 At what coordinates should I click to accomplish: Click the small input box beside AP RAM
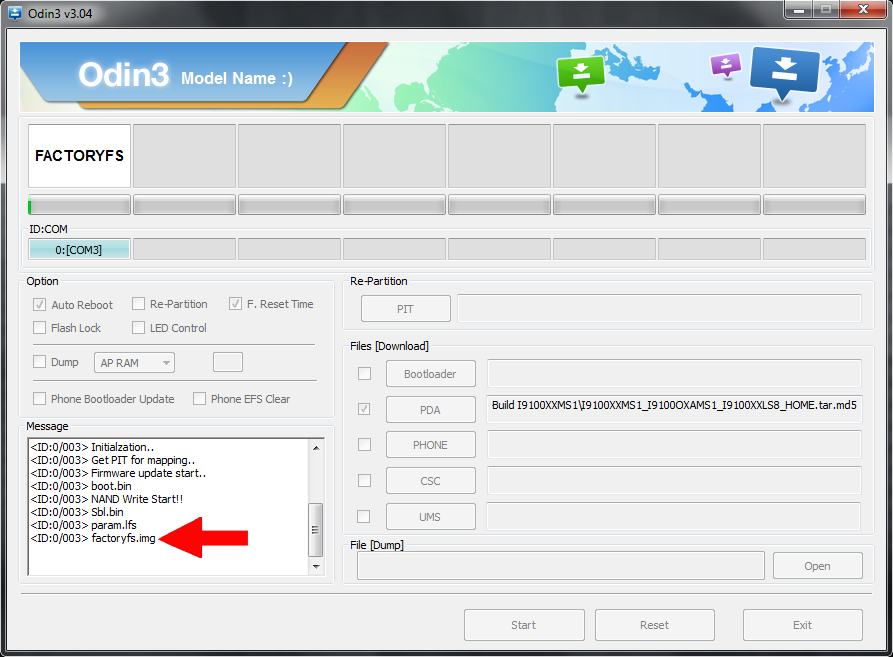pos(228,362)
